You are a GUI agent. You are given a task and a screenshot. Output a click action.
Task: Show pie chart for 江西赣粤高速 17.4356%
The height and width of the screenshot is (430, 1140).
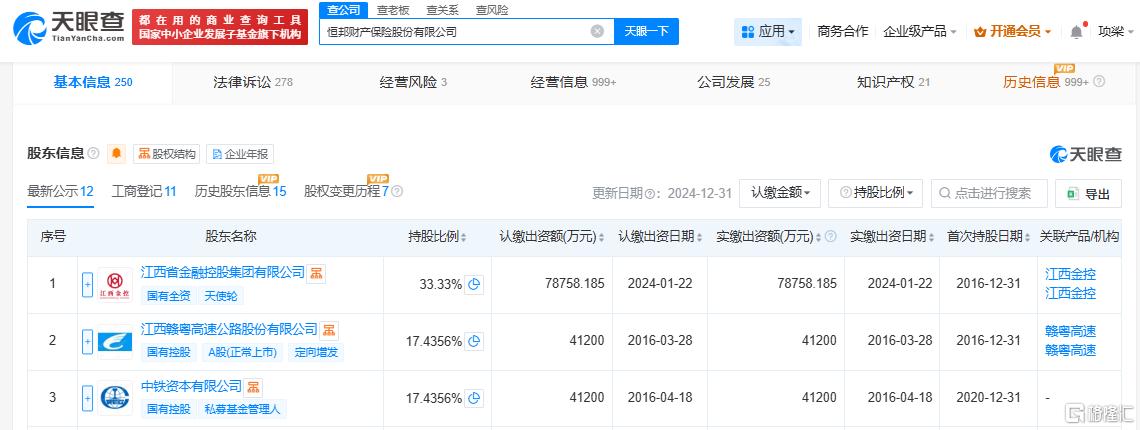(474, 341)
